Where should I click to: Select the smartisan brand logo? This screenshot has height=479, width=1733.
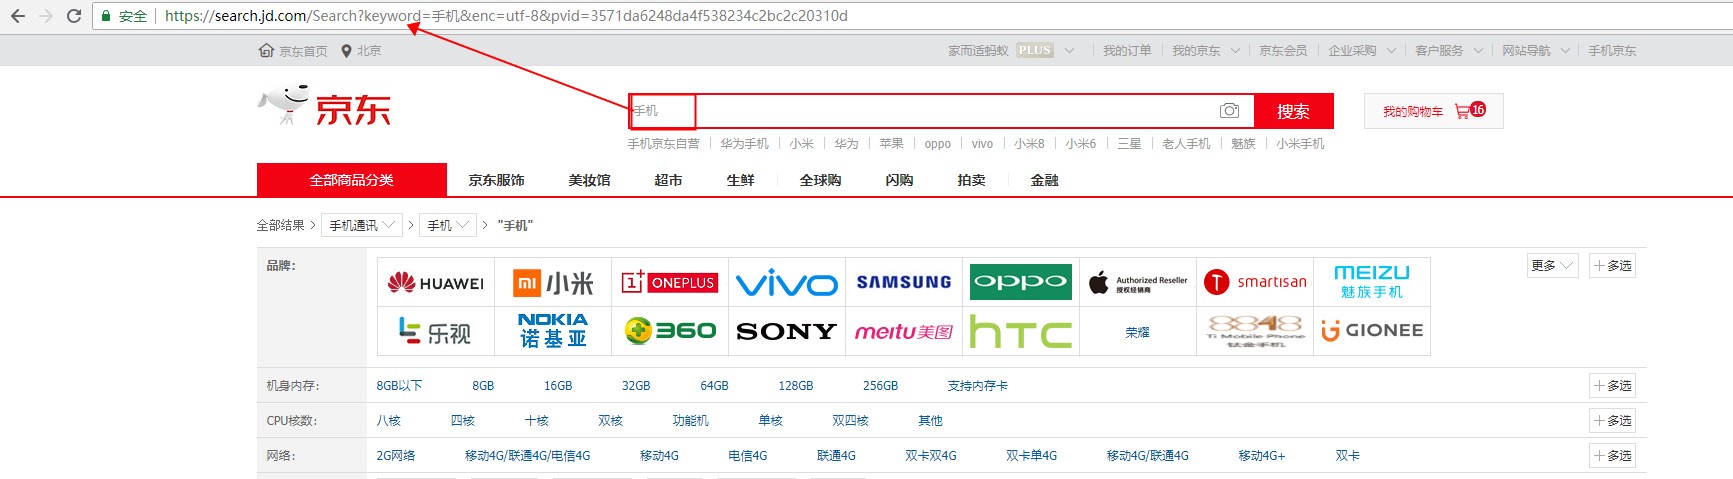click(1255, 282)
